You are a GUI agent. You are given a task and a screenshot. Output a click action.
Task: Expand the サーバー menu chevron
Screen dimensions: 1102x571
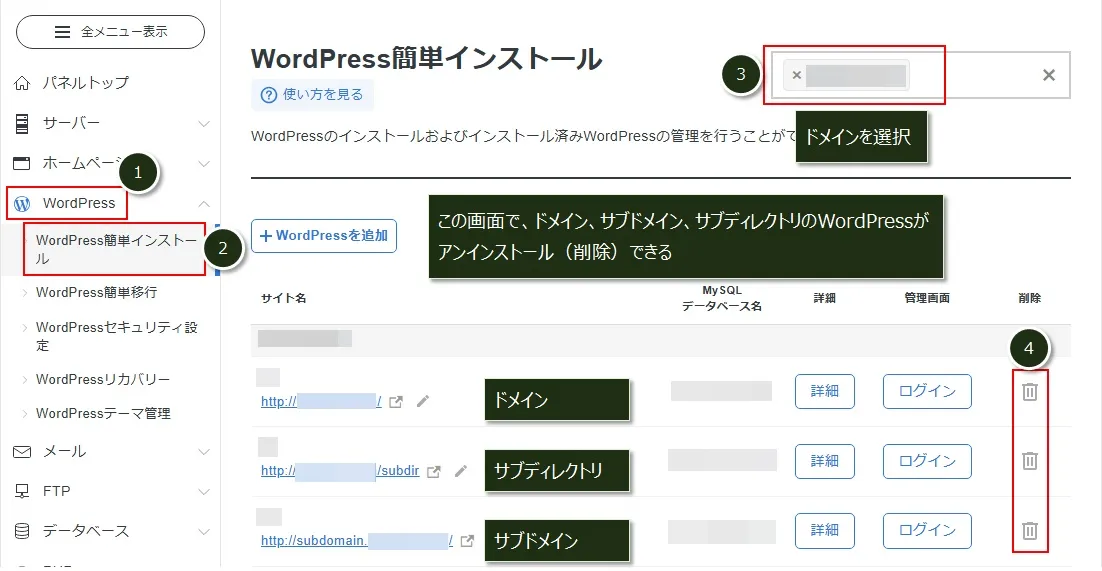[204, 124]
